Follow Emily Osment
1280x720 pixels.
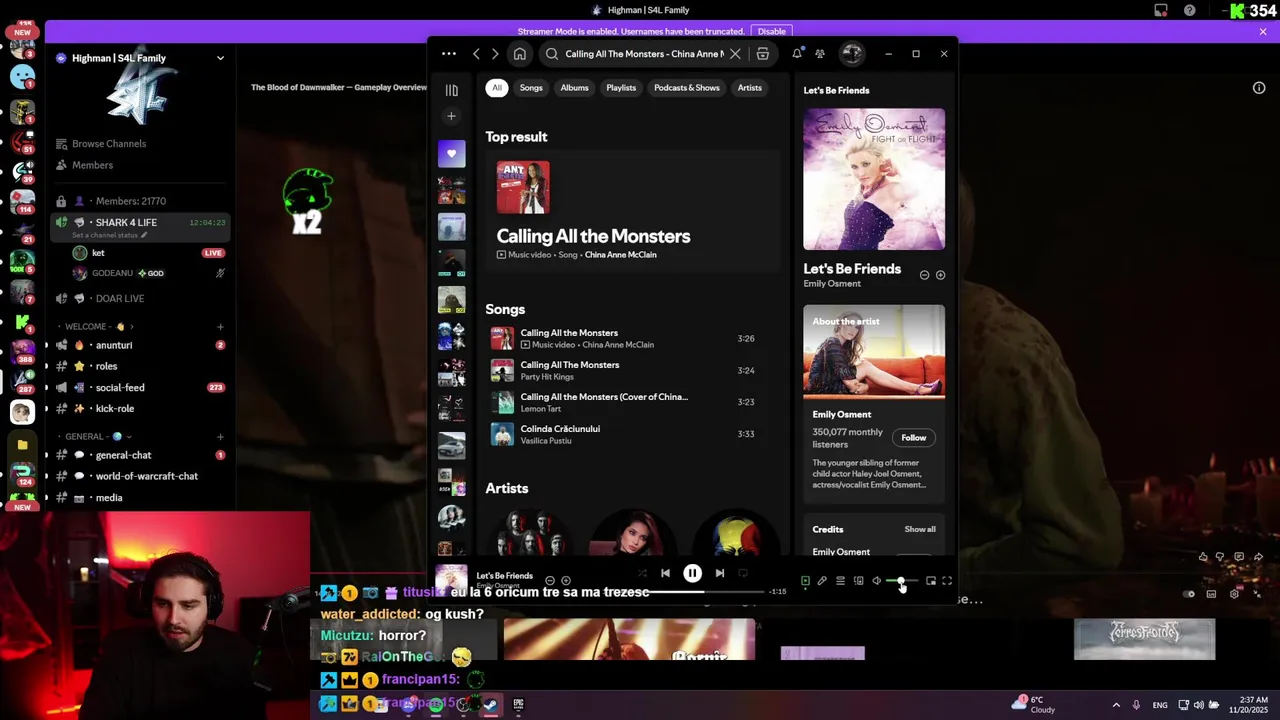[914, 438]
